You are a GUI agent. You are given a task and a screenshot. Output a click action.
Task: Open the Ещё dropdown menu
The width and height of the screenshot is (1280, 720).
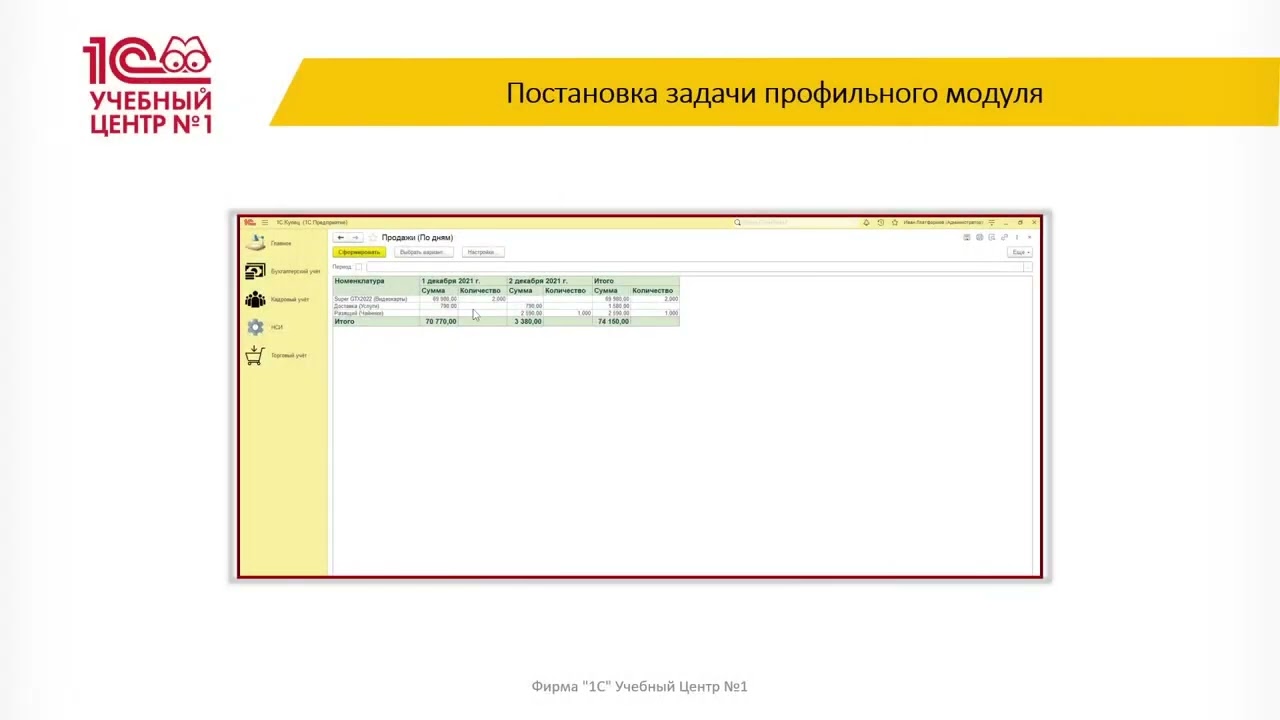click(x=1020, y=252)
